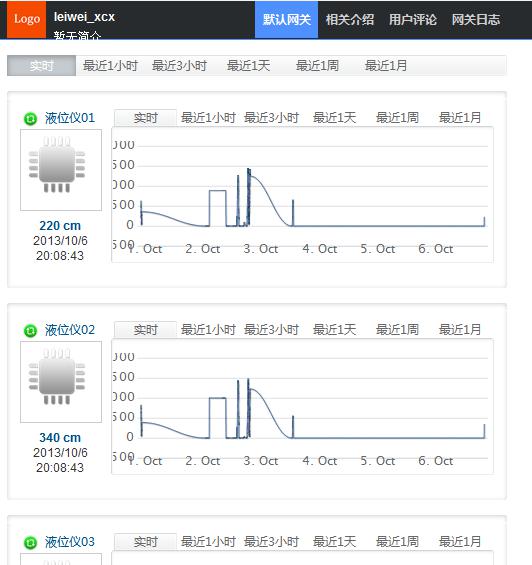Click green status icon beside 液位仪03
The width and height of the screenshot is (532, 565).
(x=30, y=542)
